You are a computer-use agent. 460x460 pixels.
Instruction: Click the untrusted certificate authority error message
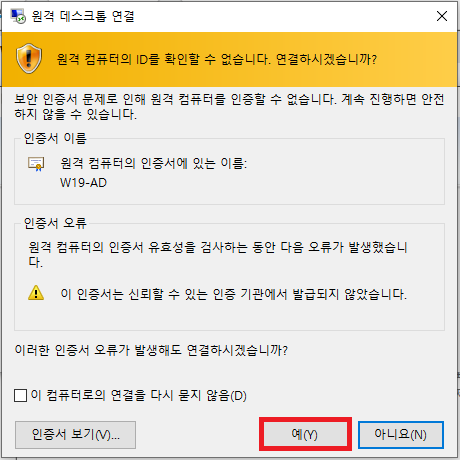pos(233,294)
